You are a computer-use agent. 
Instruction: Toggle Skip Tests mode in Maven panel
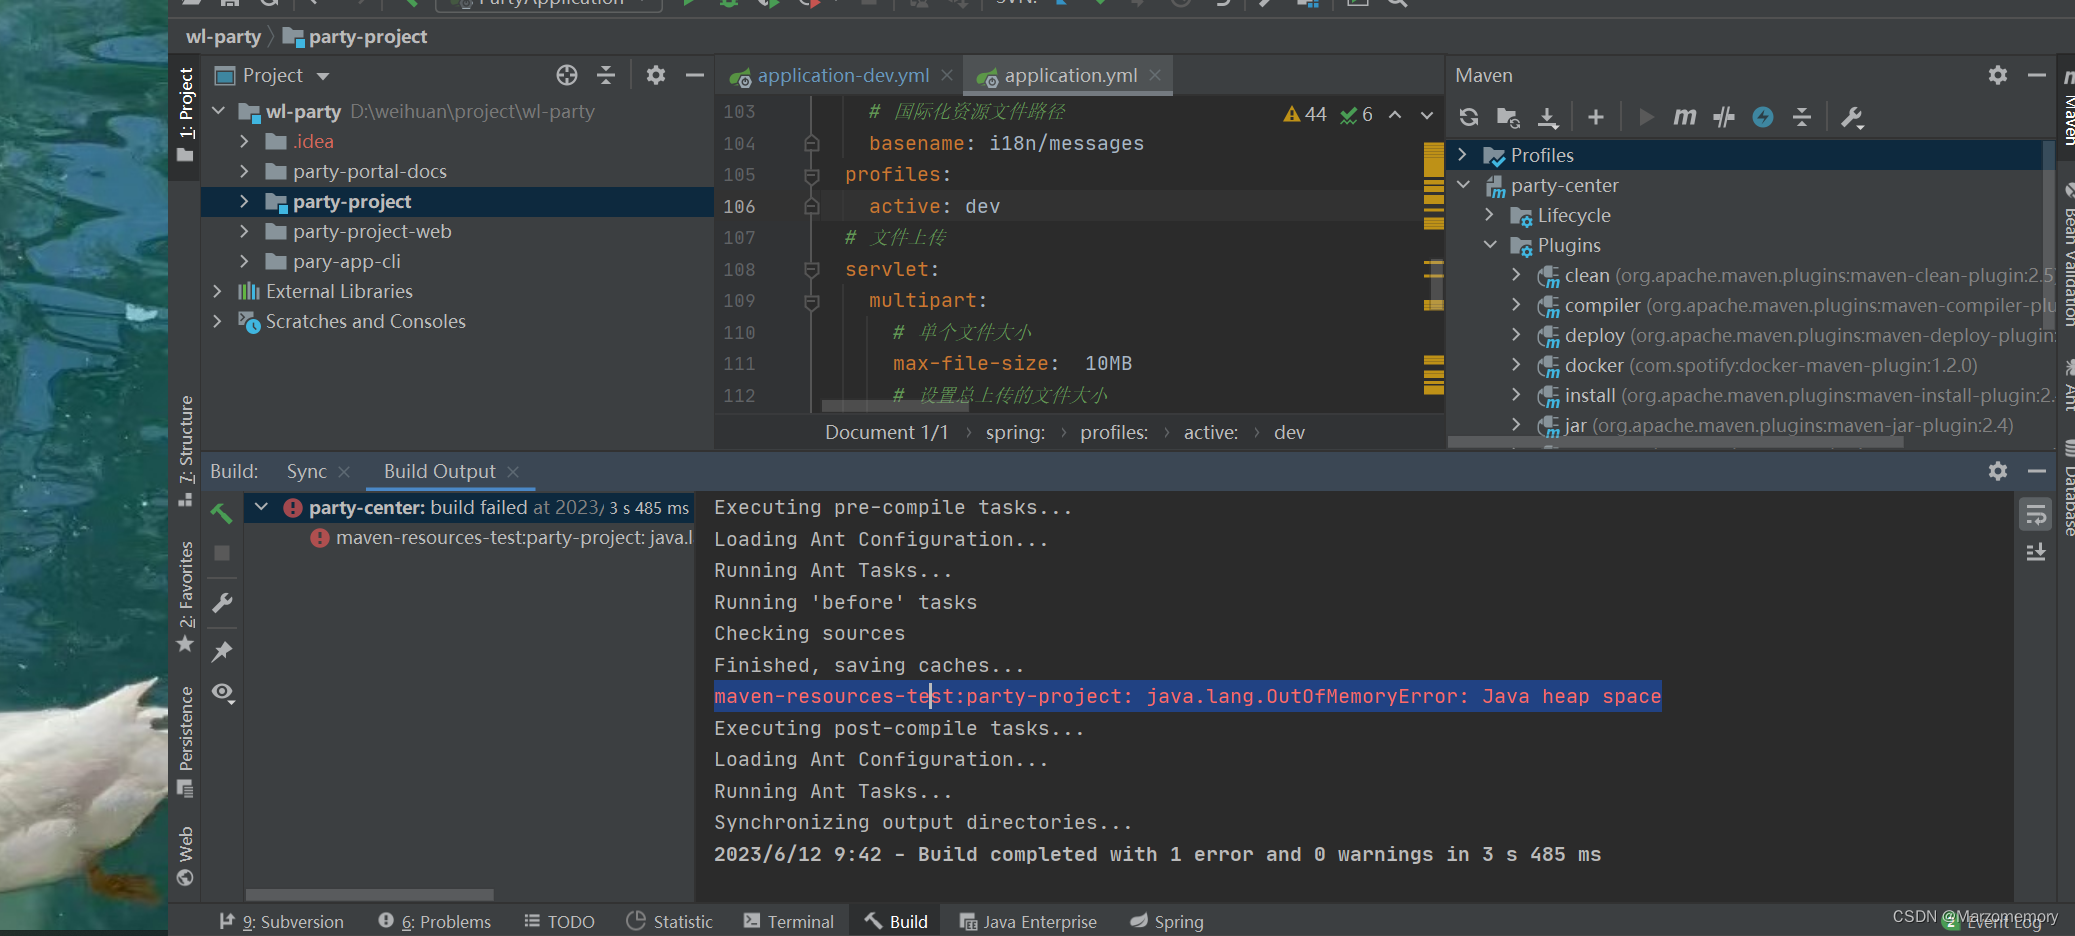[x=1723, y=116]
